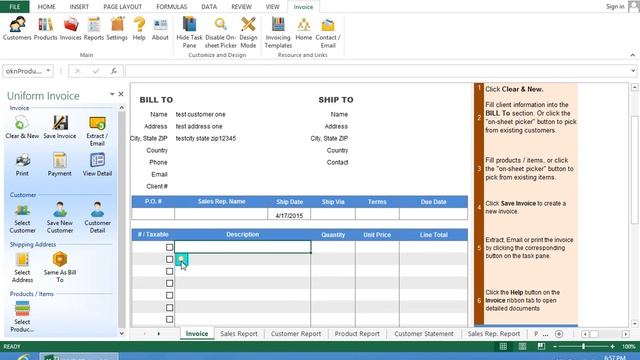Screen dimensions: 640x360
Task: Open the Invoices list button
Action: pyautogui.click(x=71, y=29)
